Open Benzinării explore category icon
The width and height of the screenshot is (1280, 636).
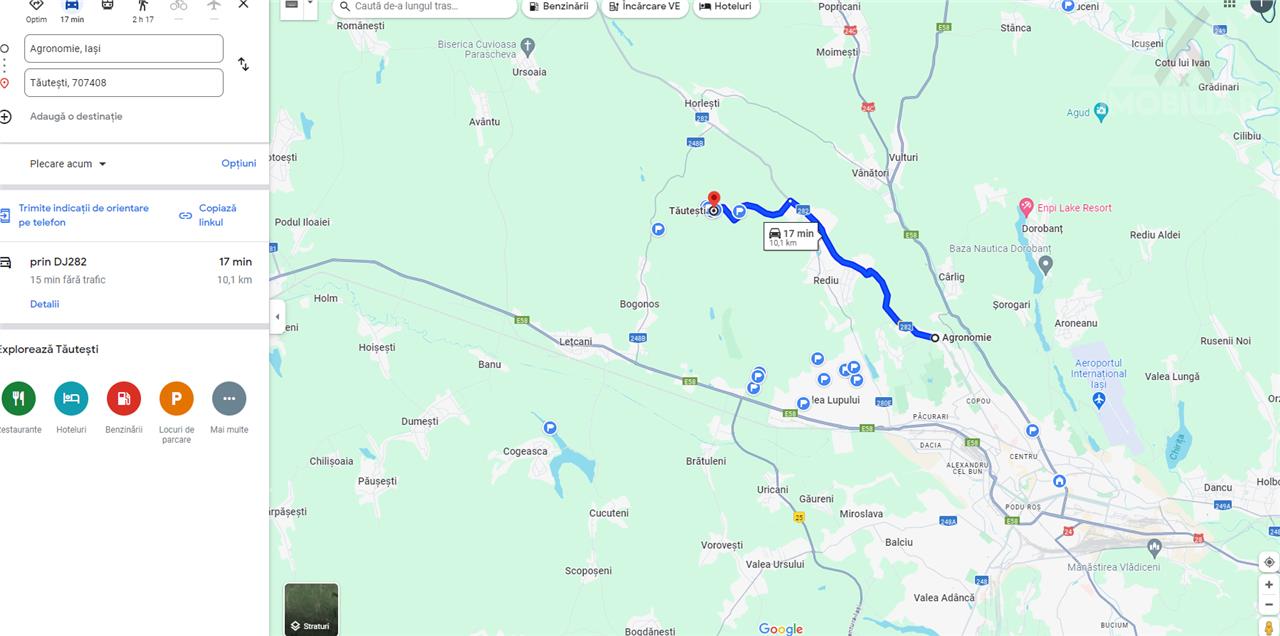124,398
